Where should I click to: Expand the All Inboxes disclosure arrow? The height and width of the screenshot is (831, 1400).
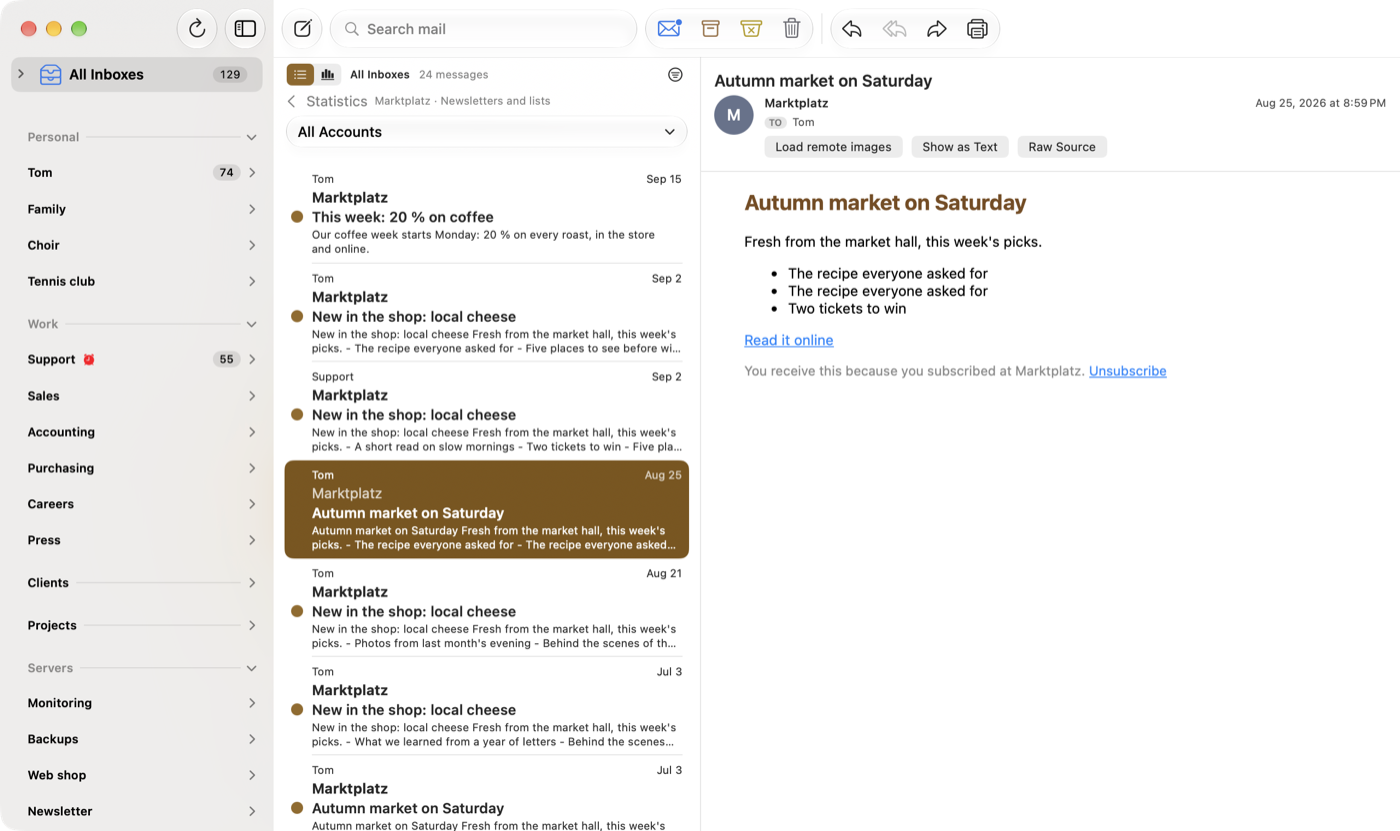[21, 74]
